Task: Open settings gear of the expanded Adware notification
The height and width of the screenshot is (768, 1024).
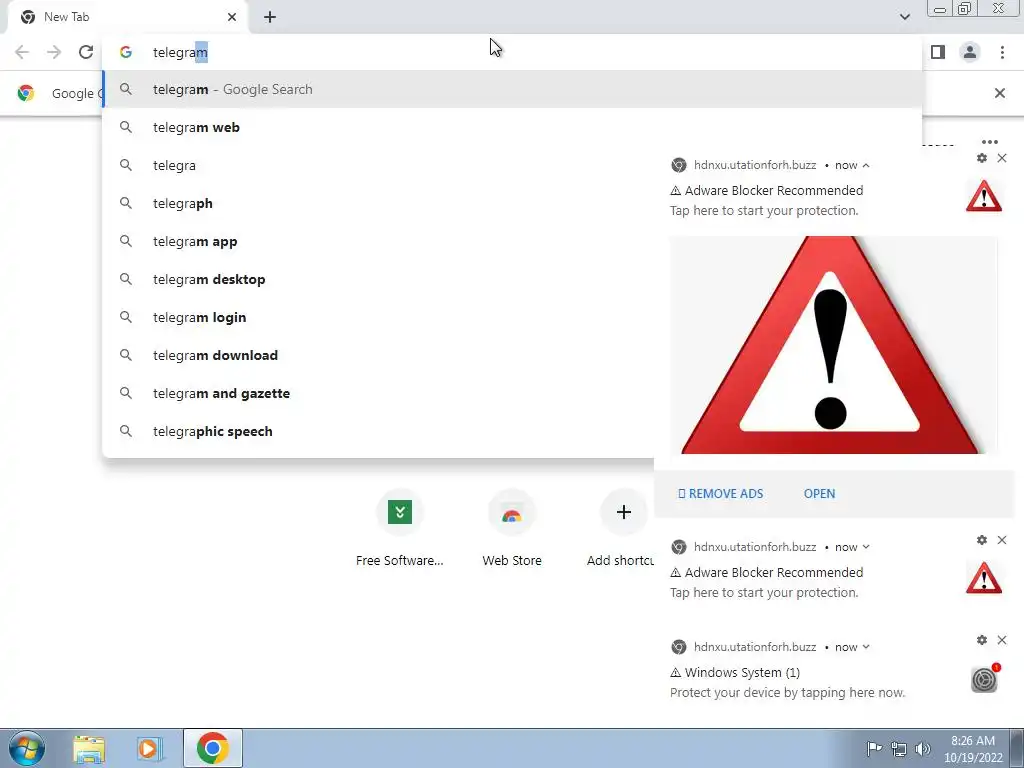Action: pos(982,158)
